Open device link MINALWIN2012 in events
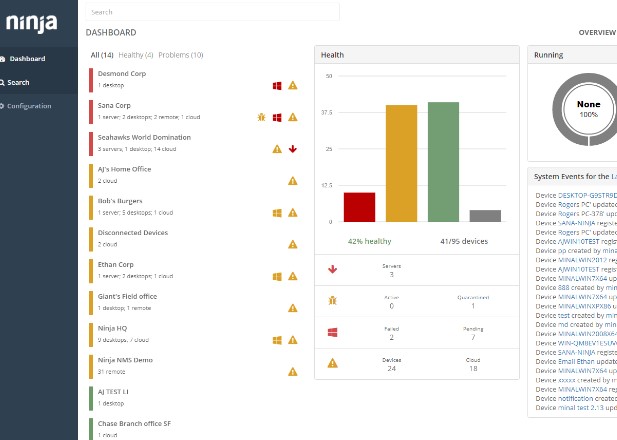 tap(582, 260)
